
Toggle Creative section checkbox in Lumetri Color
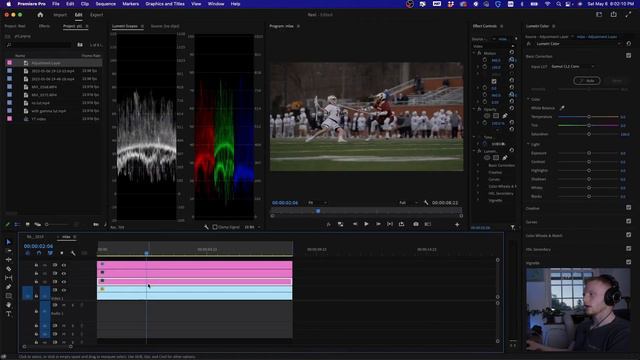point(629,208)
